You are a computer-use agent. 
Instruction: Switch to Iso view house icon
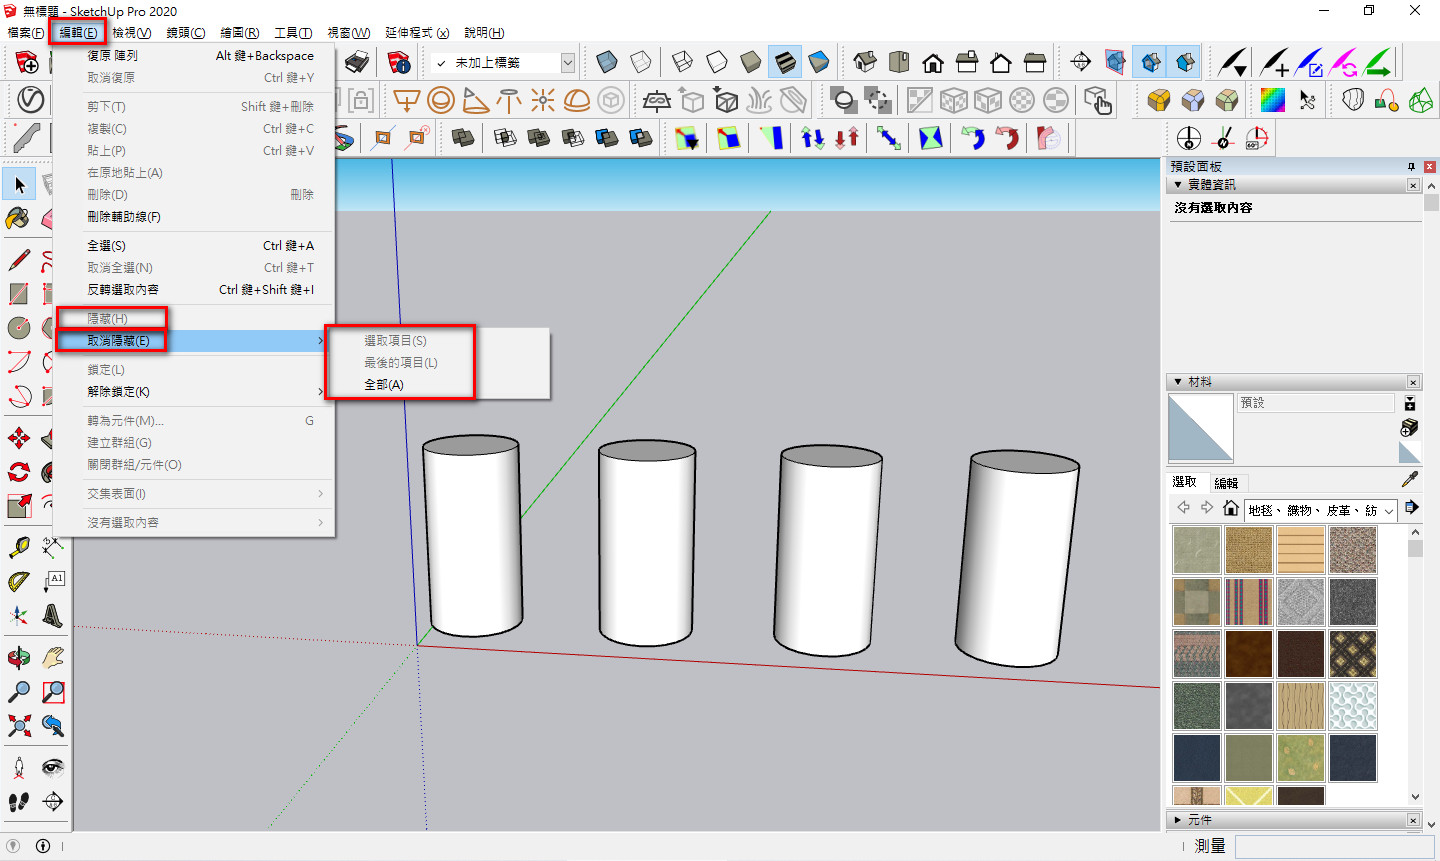pyautogui.click(x=865, y=63)
